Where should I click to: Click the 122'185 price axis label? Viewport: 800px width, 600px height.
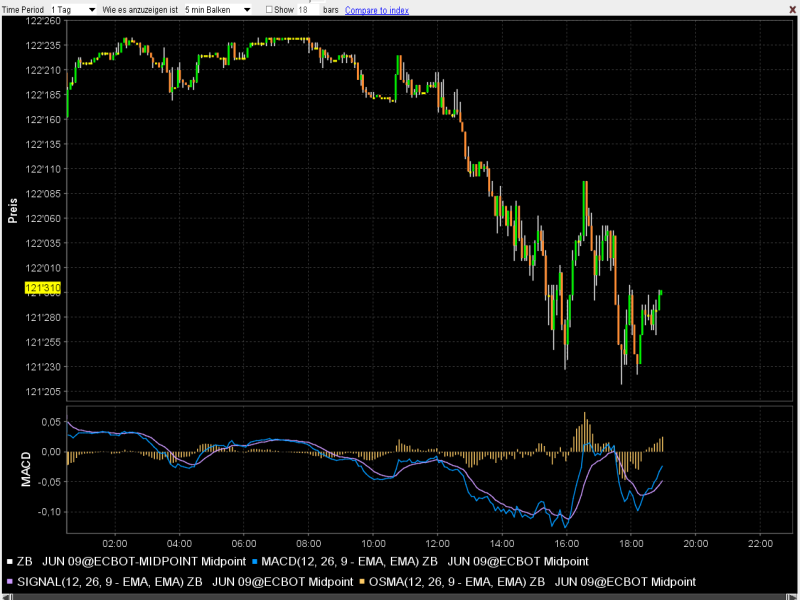[x=43, y=95]
